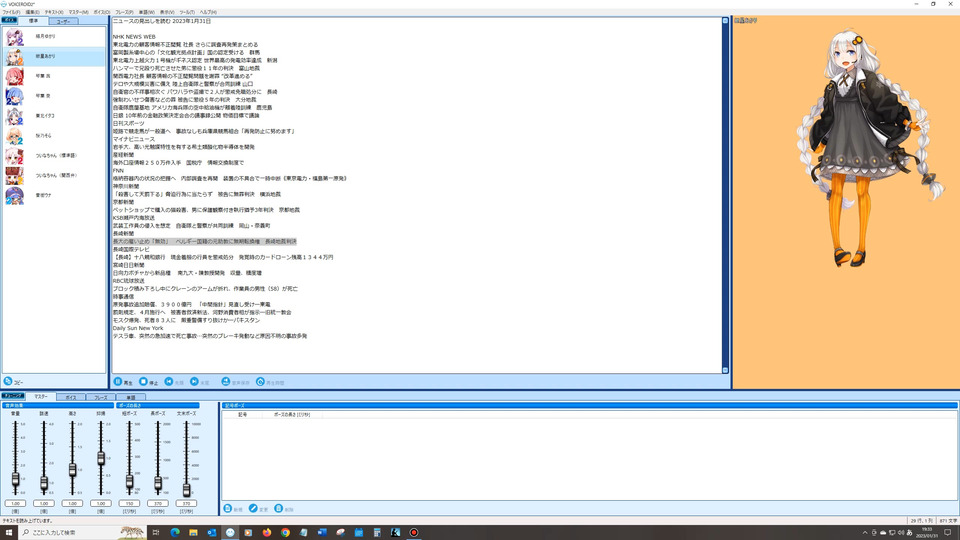This screenshot has height=540, width=960.
Task: Open the マスター tuning tab
Action: pos(40,397)
